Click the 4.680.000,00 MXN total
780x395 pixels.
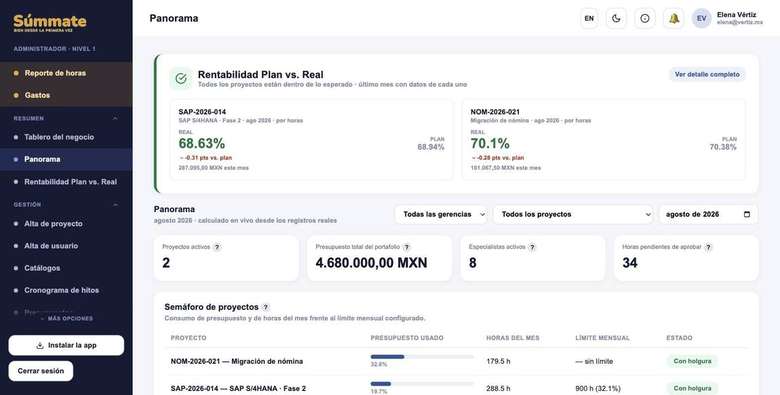coord(371,263)
